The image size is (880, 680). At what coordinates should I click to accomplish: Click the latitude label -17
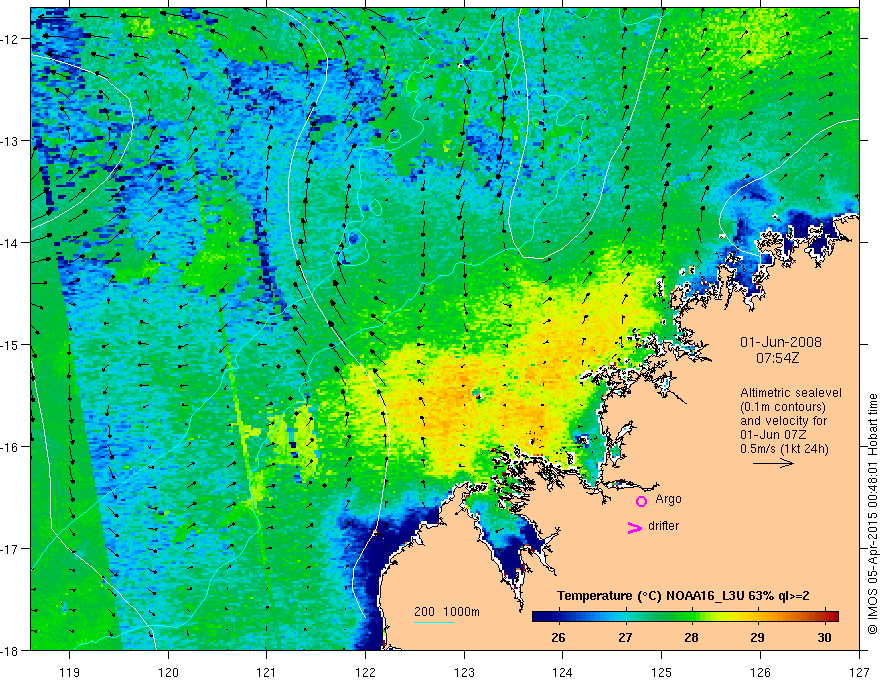(11, 549)
